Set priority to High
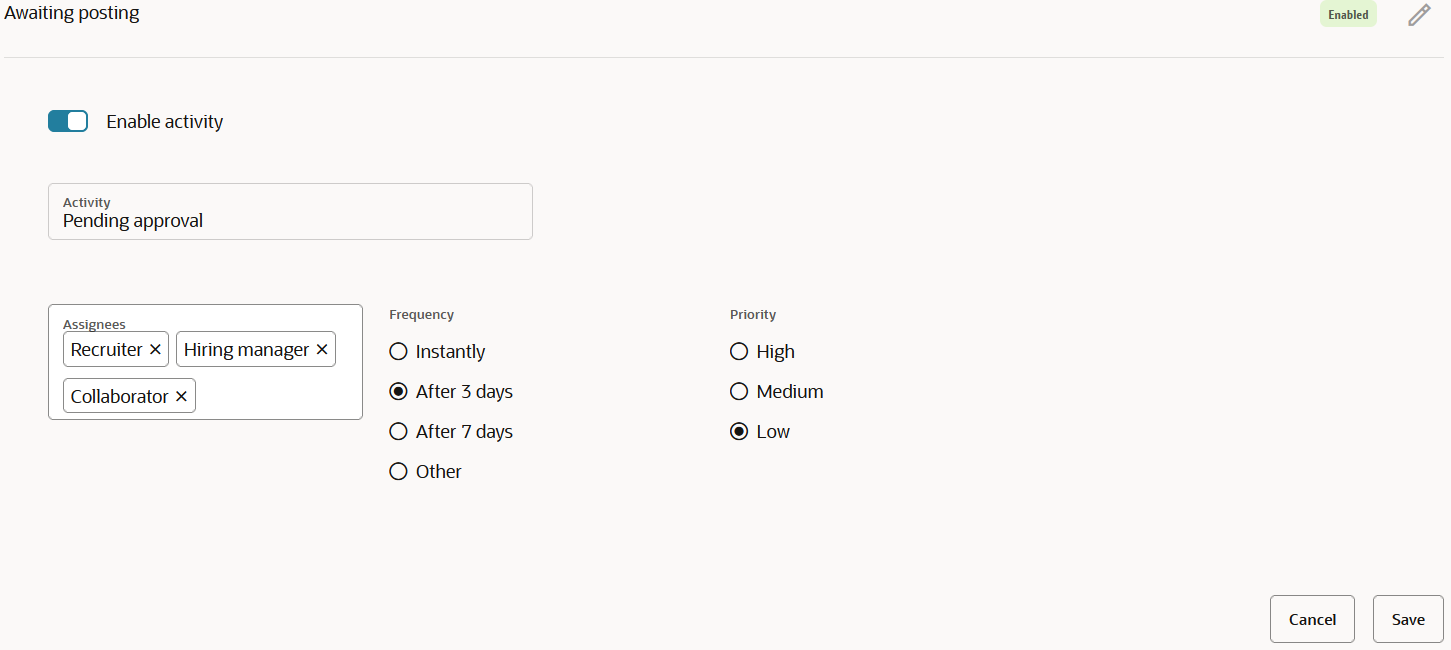Viewport: 1451px width, 650px height. (x=739, y=352)
